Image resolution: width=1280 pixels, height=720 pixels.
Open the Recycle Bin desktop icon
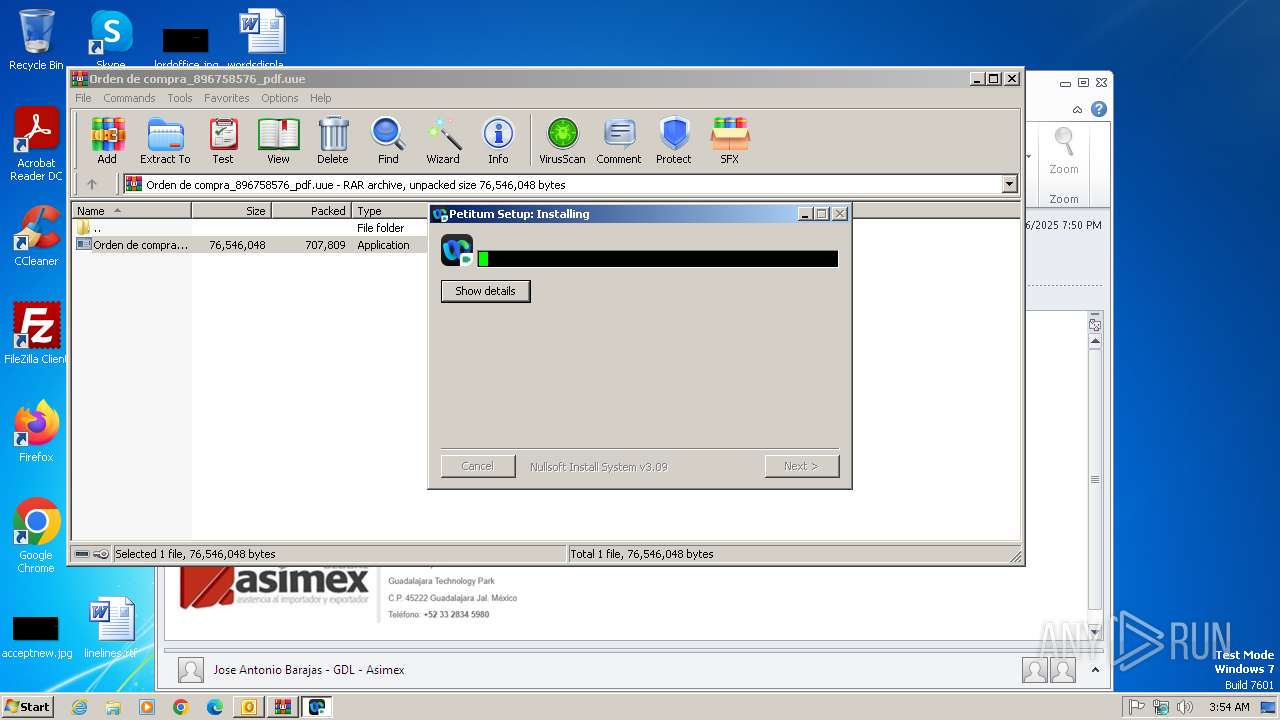[x=36, y=40]
